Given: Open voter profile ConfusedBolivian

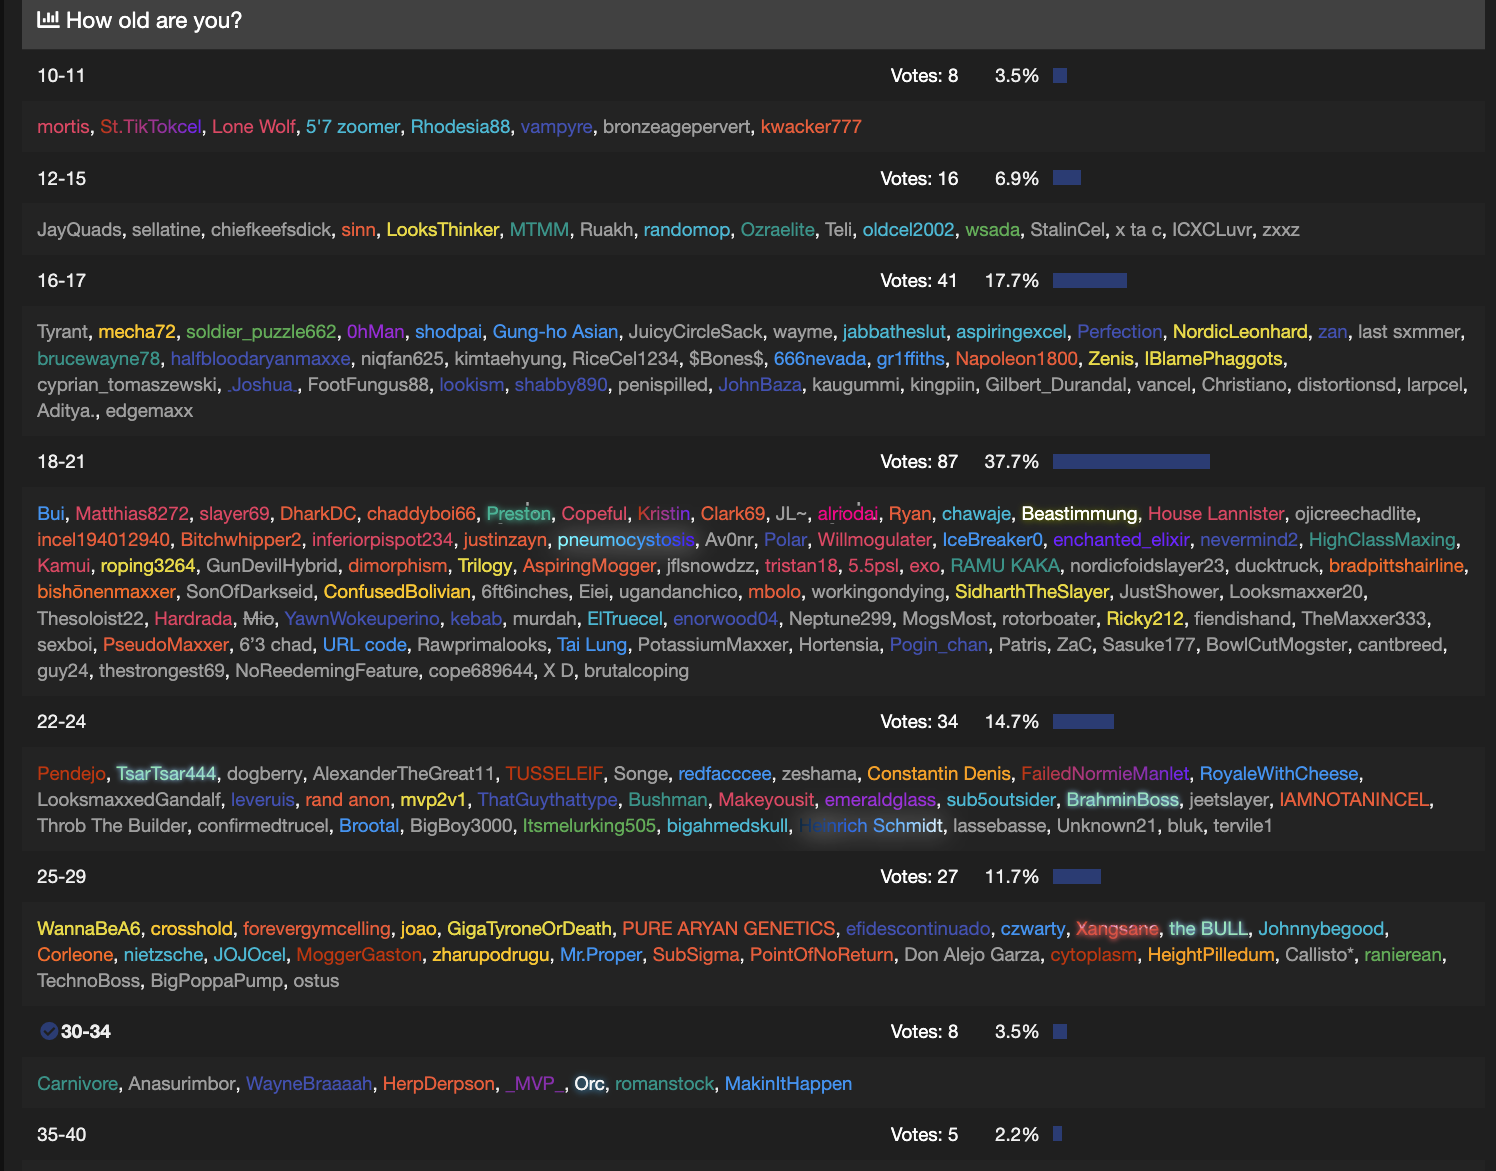Looking at the screenshot, I should (x=397, y=592).
